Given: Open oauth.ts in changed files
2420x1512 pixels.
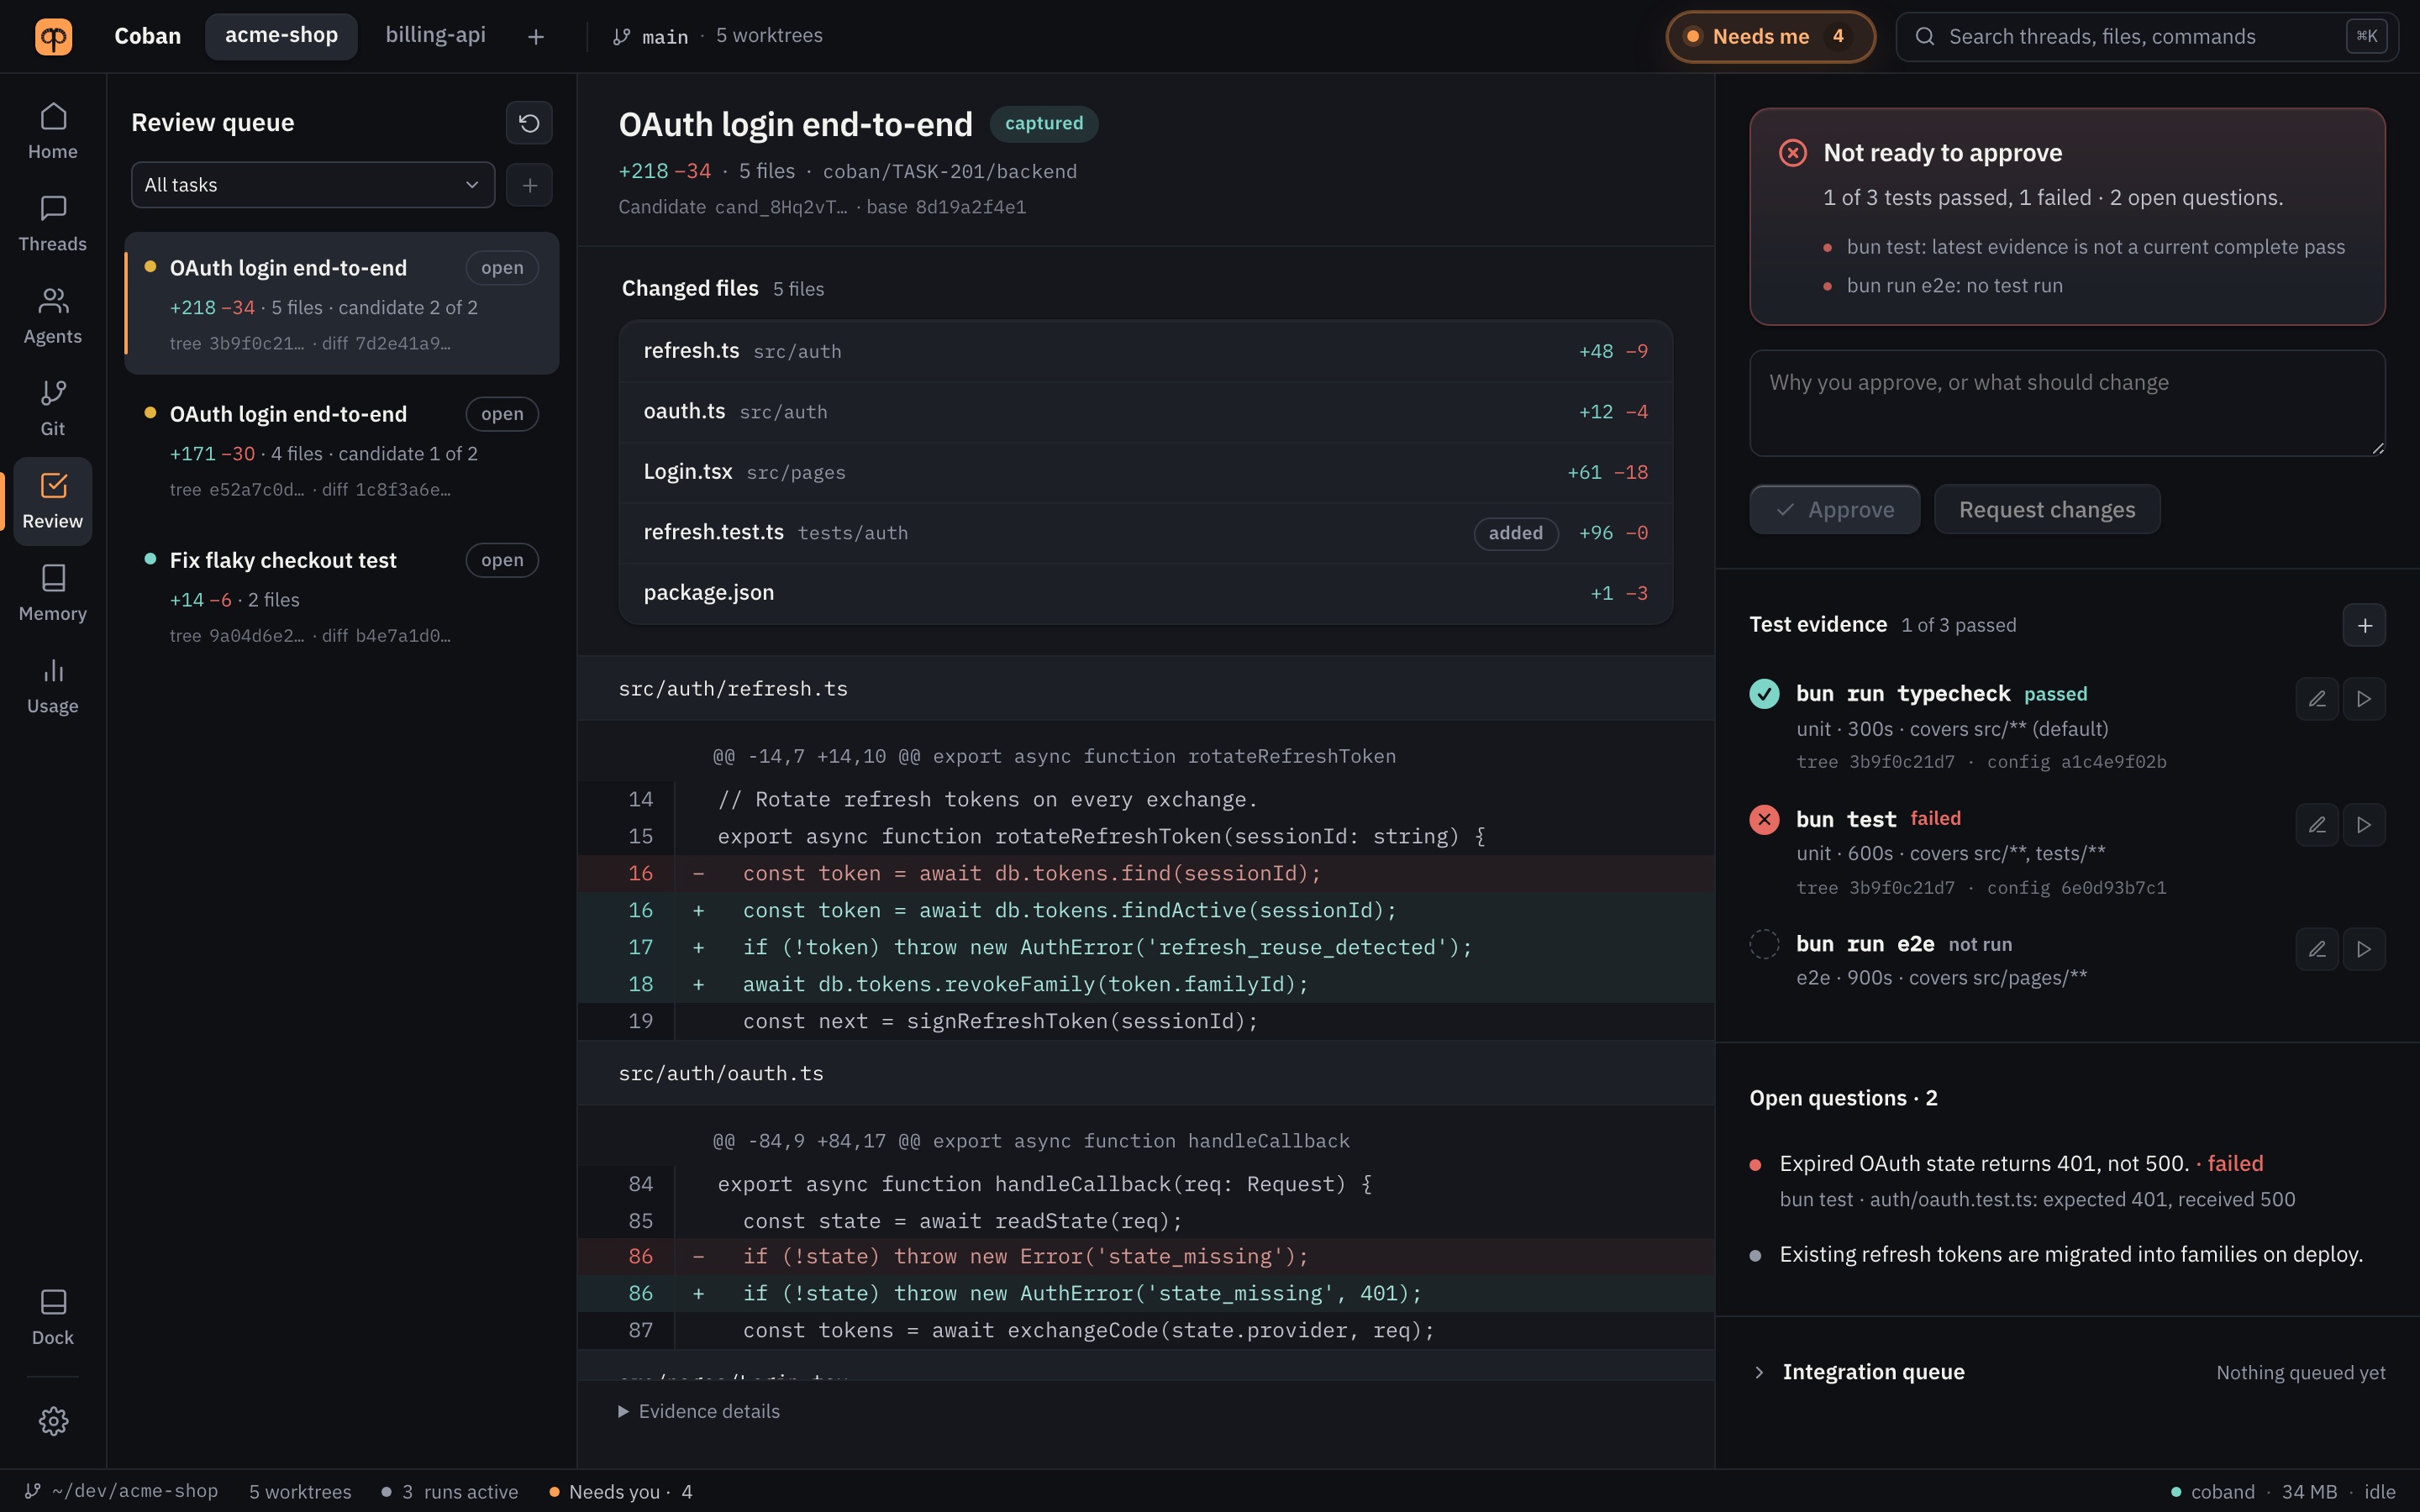Looking at the screenshot, I should (x=1145, y=412).
